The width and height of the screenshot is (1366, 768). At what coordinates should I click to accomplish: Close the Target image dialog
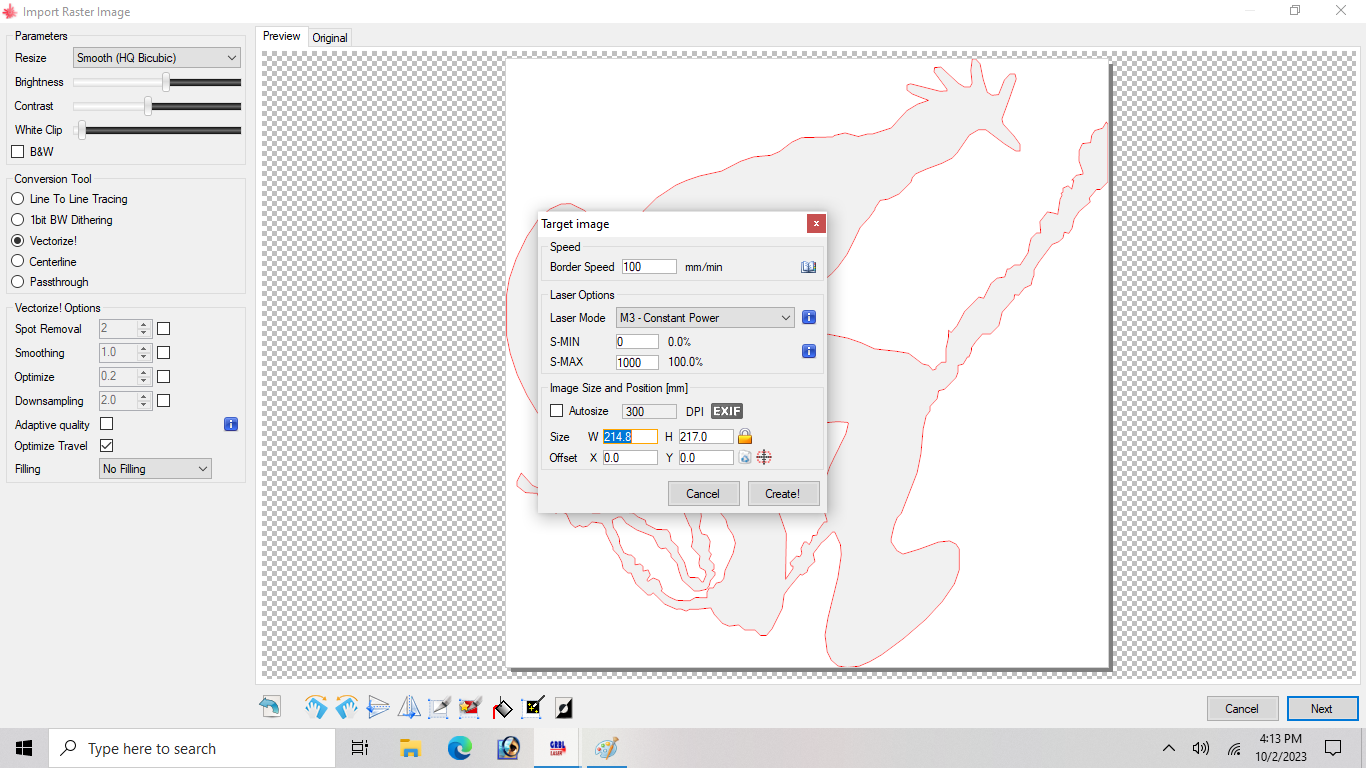click(816, 224)
